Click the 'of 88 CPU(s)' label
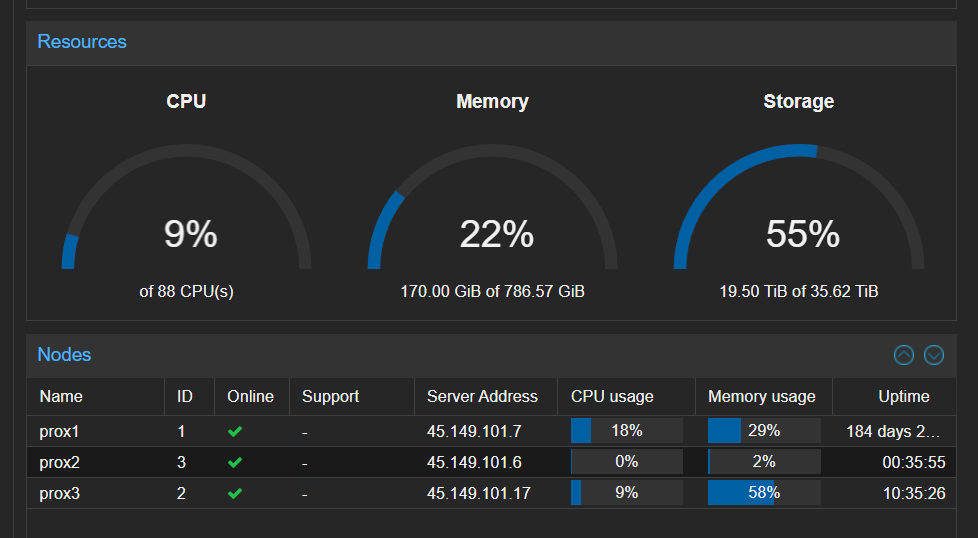978x538 pixels. tap(186, 292)
